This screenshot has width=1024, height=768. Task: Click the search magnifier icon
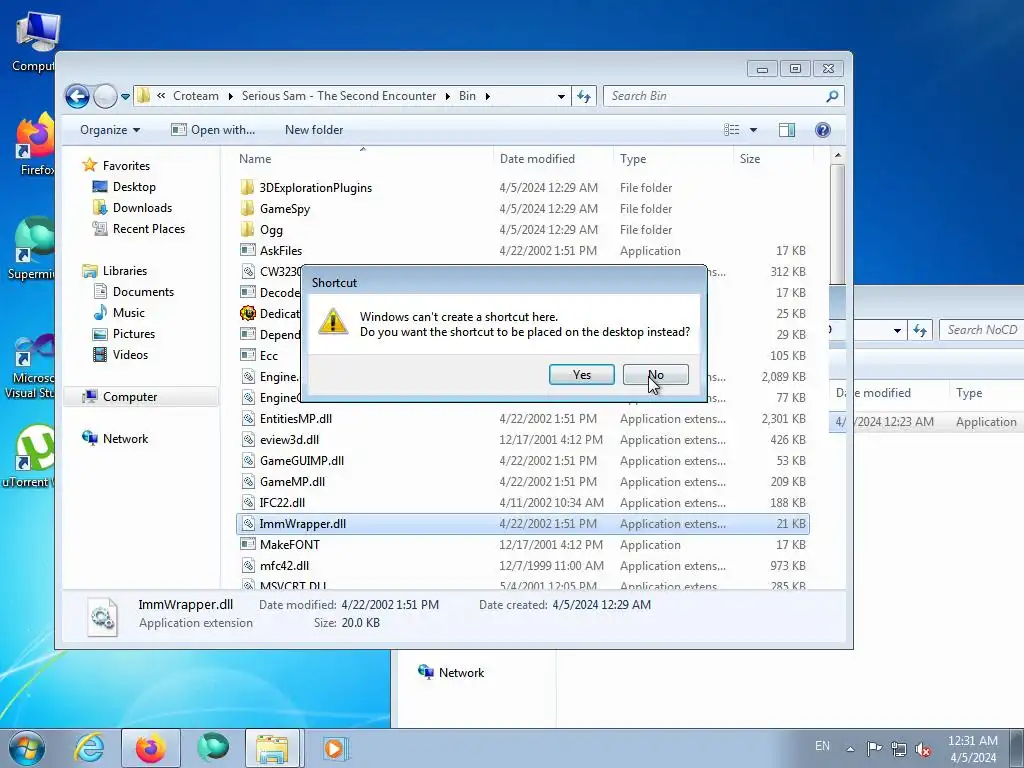832,97
